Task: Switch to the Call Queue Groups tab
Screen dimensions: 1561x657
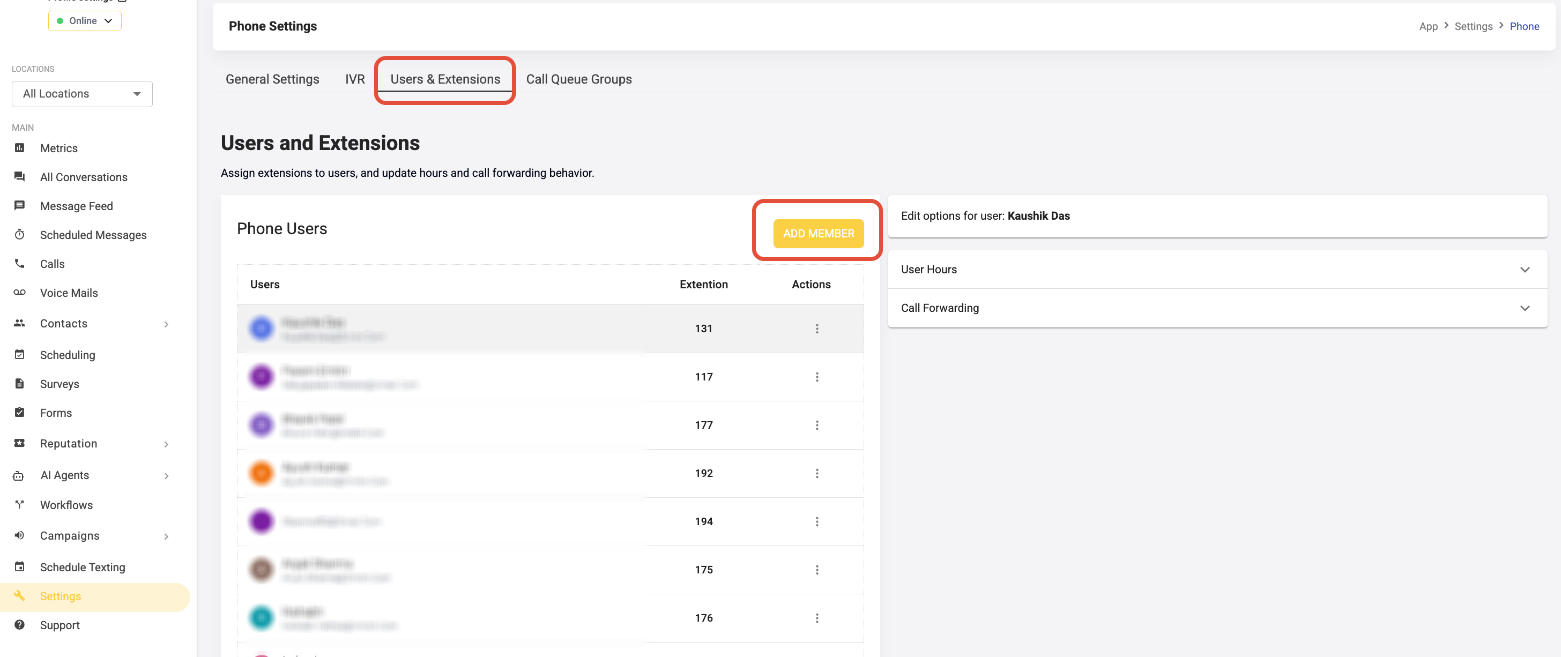Action: coord(579,80)
